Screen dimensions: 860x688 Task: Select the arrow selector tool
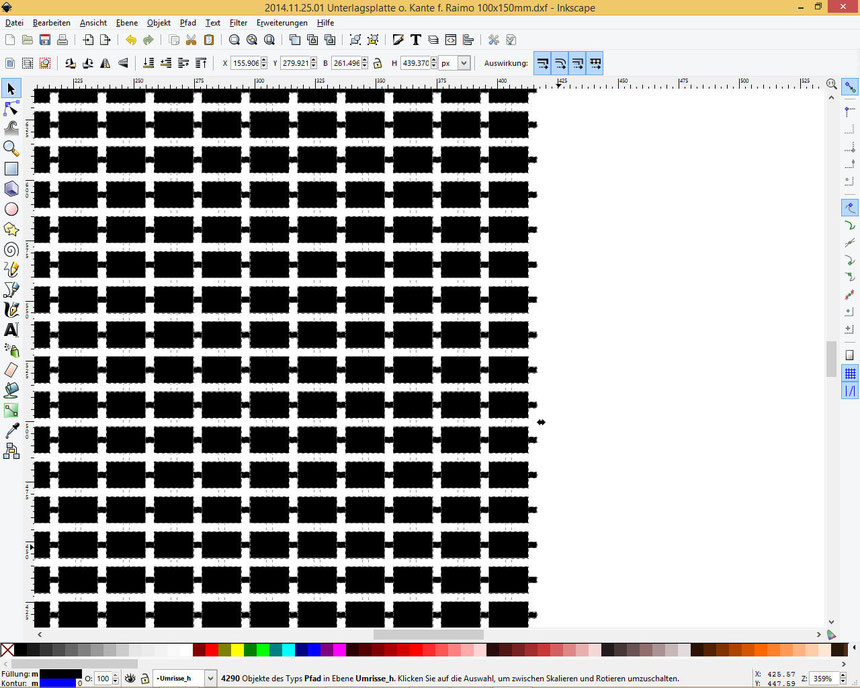11,88
